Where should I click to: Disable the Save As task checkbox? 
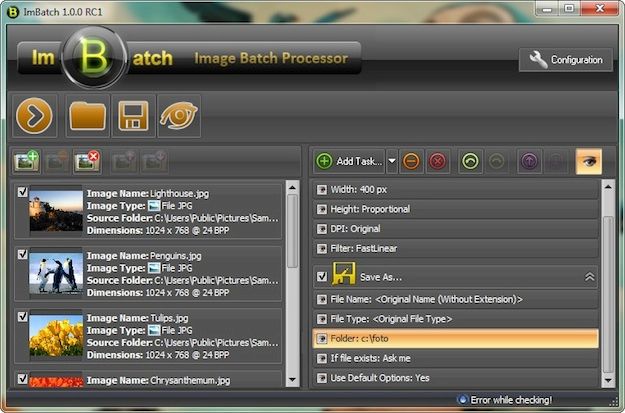click(322, 276)
